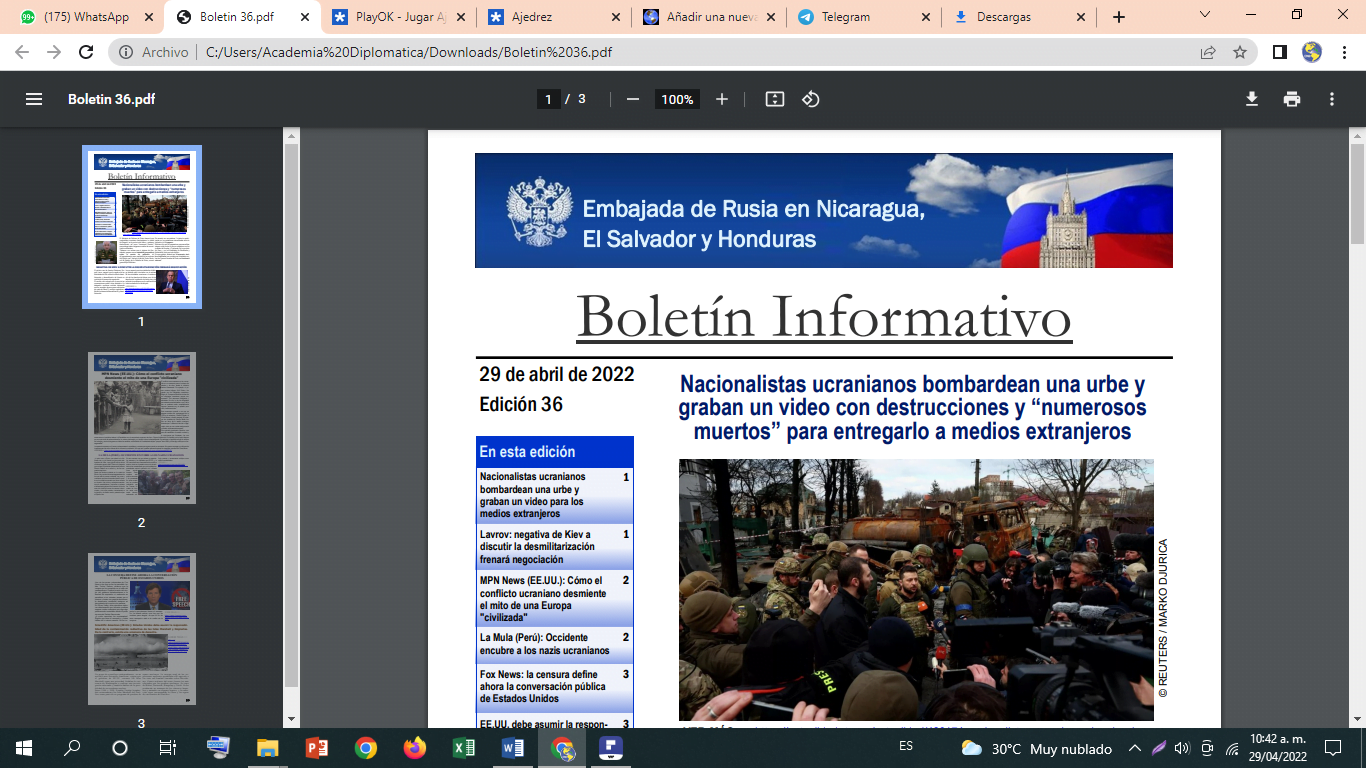1366x768 pixels.
Task: Click the page number input field
Action: [x=548, y=99]
